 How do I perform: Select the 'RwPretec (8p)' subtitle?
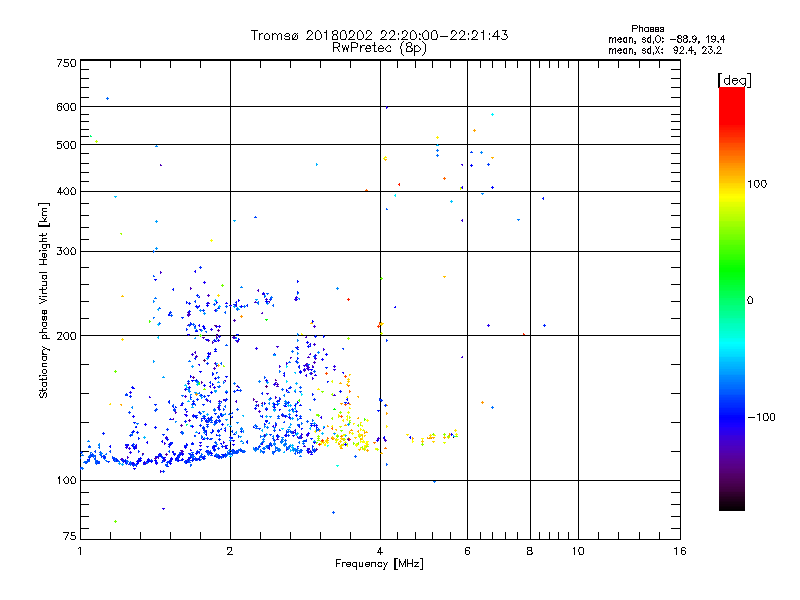379,48
